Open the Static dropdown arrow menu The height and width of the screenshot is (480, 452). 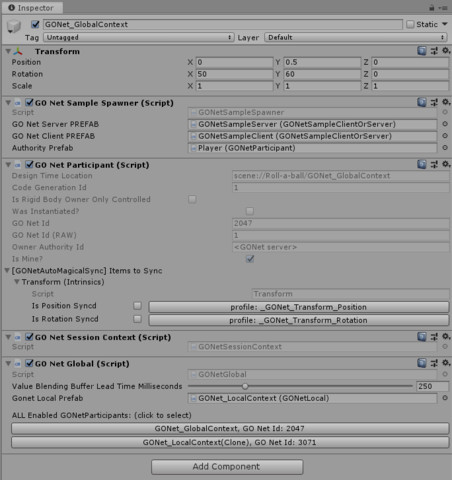[445, 24]
